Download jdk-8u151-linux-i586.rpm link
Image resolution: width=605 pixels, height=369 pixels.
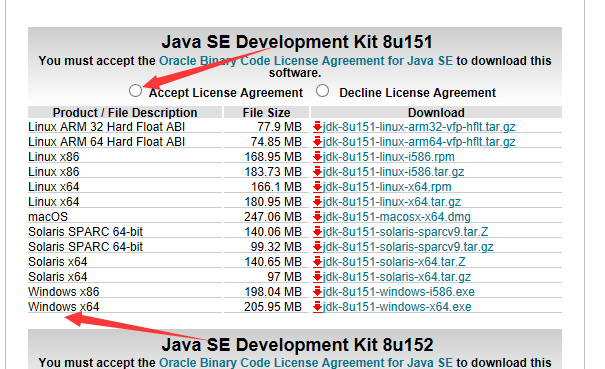(x=389, y=157)
